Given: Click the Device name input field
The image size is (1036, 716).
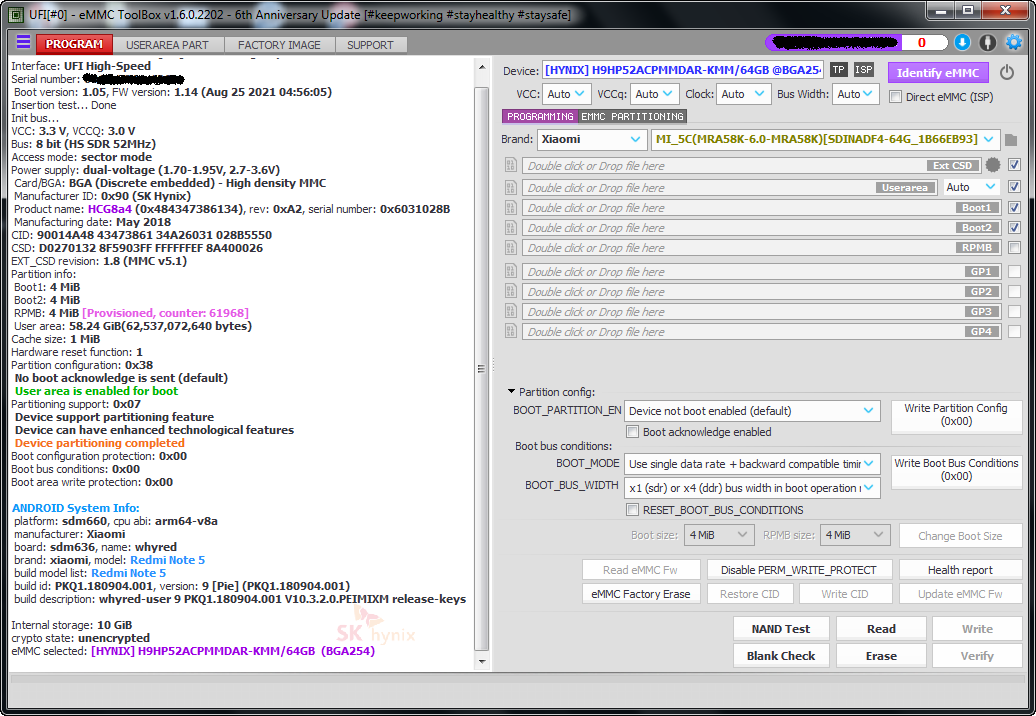Looking at the screenshot, I should point(683,70).
